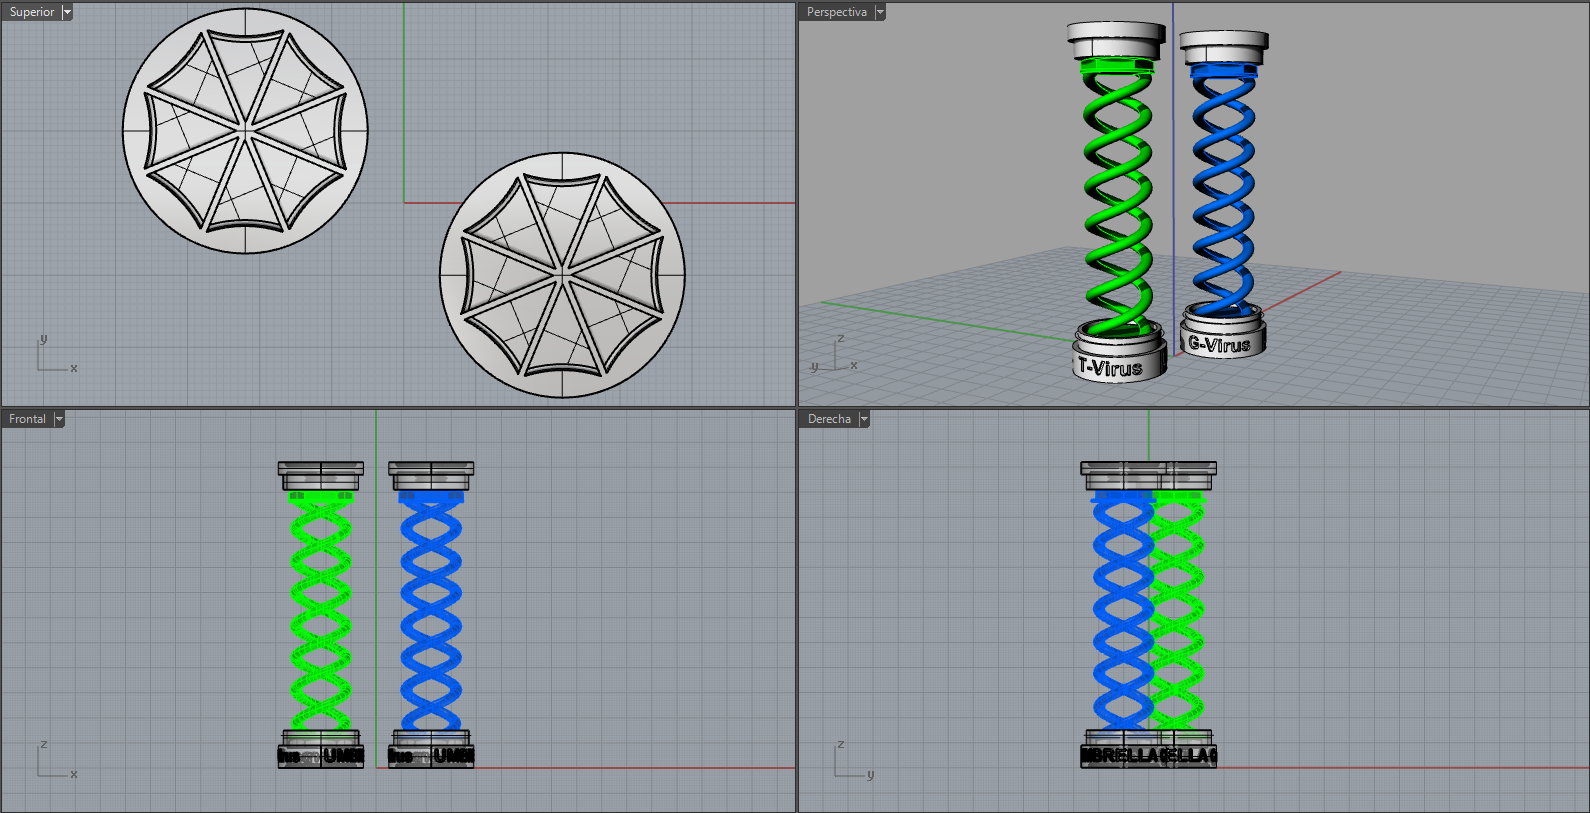Screen dimensions: 1590x813
Task: Select the blue vial's top cap in Perspectiva
Action: click(x=1224, y=47)
